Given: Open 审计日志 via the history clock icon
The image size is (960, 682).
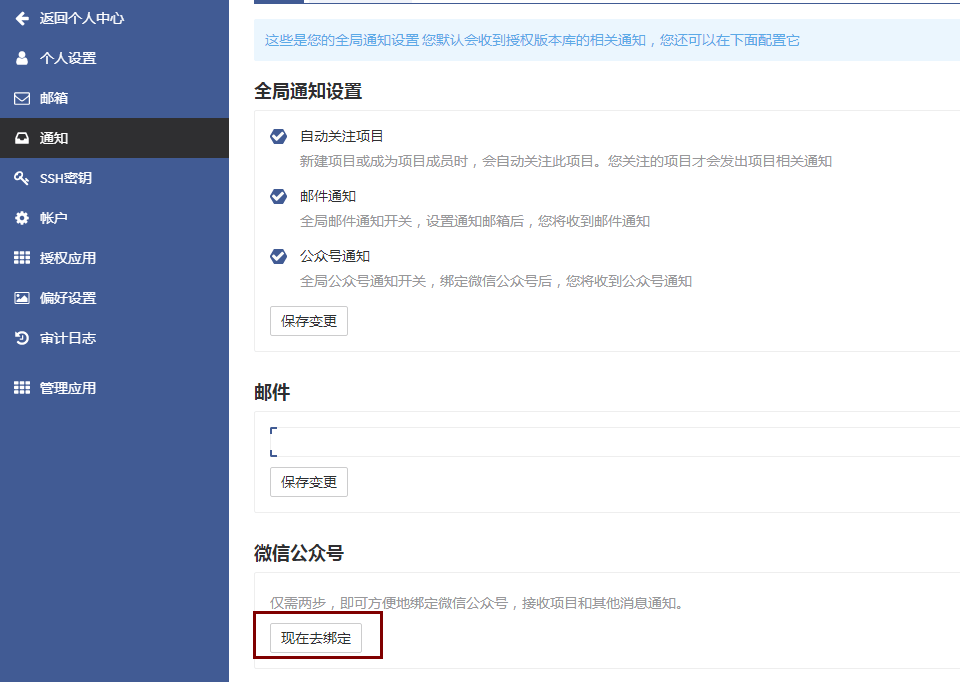Looking at the screenshot, I should pos(22,338).
